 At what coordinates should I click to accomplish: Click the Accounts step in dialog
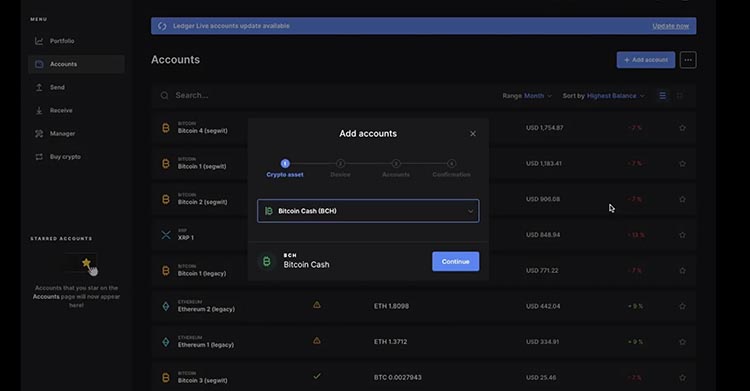[x=396, y=168]
